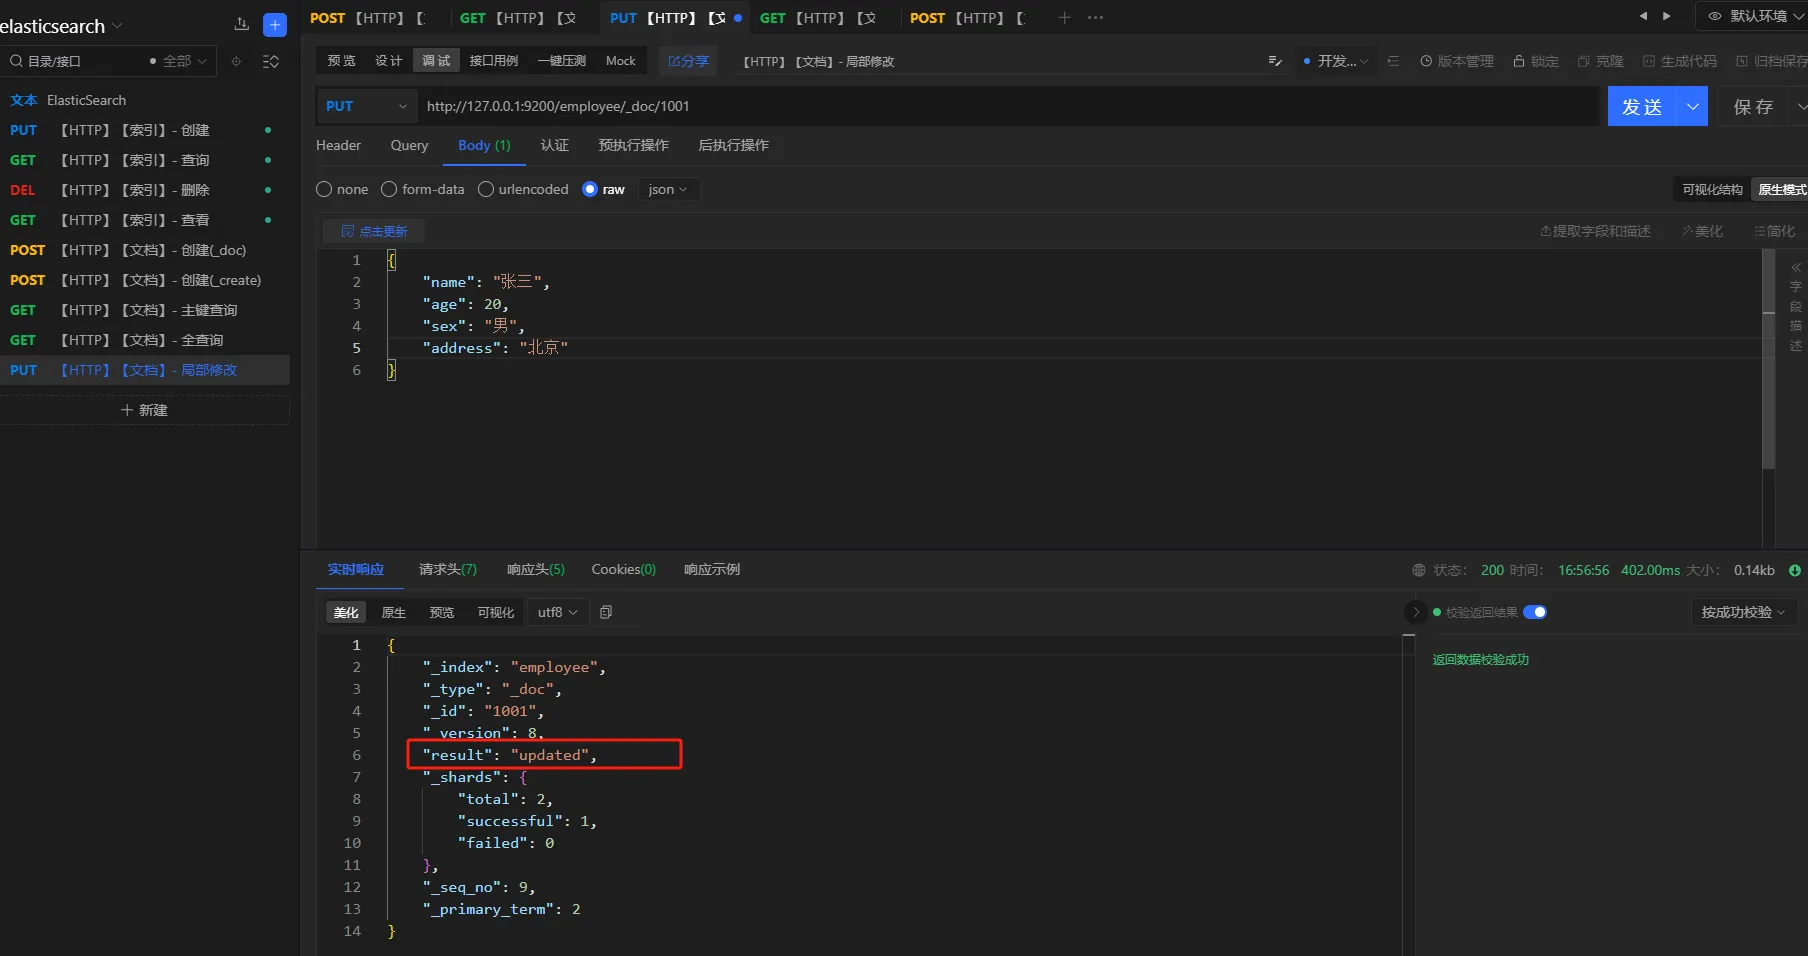Viewport: 1808px width, 956px height.
Task: Click the 分享 share link
Action: point(688,61)
